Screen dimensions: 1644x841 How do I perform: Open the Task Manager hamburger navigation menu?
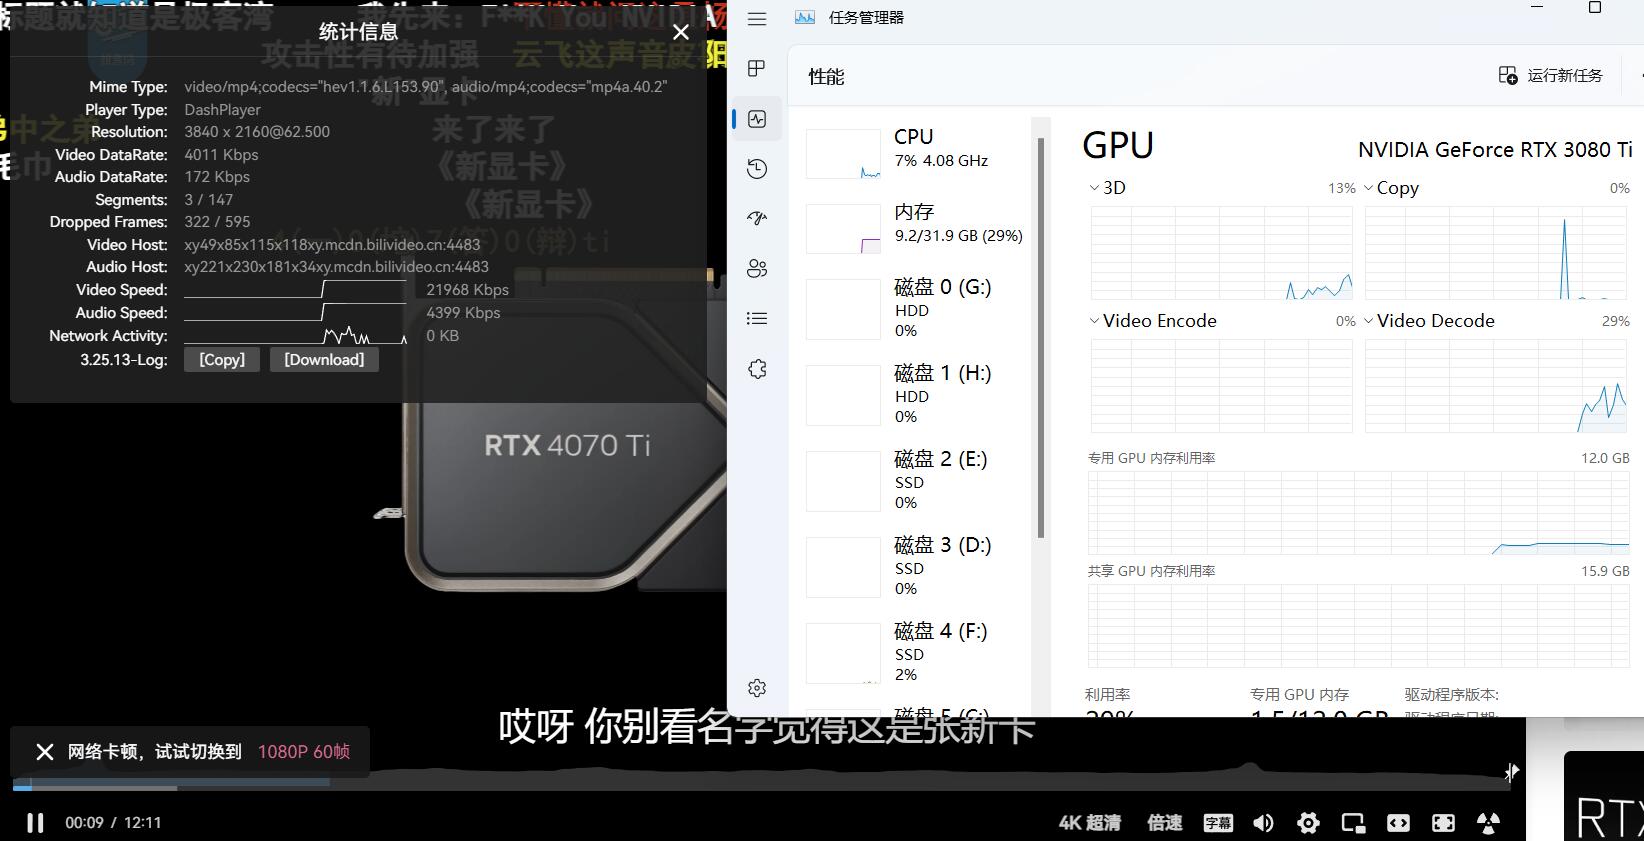757,19
